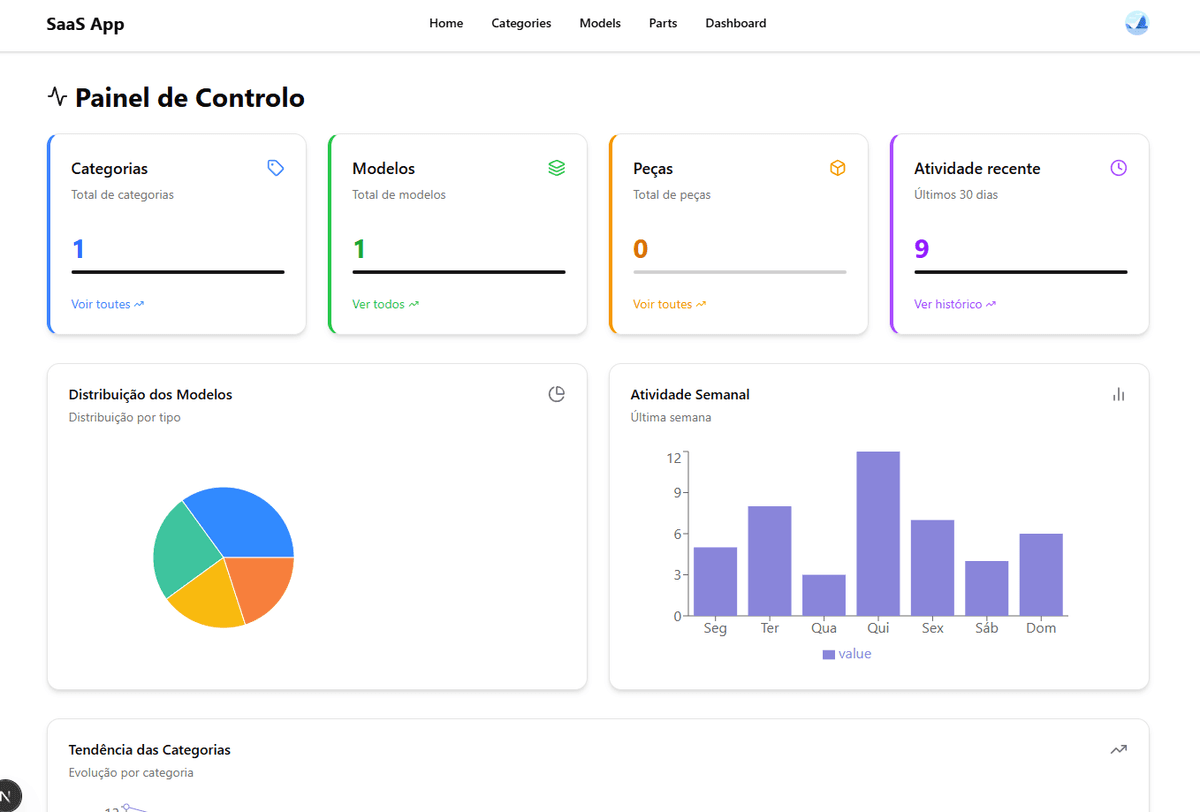This screenshot has width=1200, height=812.
Task: Switch to the Categories page
Action: [521, 23]
